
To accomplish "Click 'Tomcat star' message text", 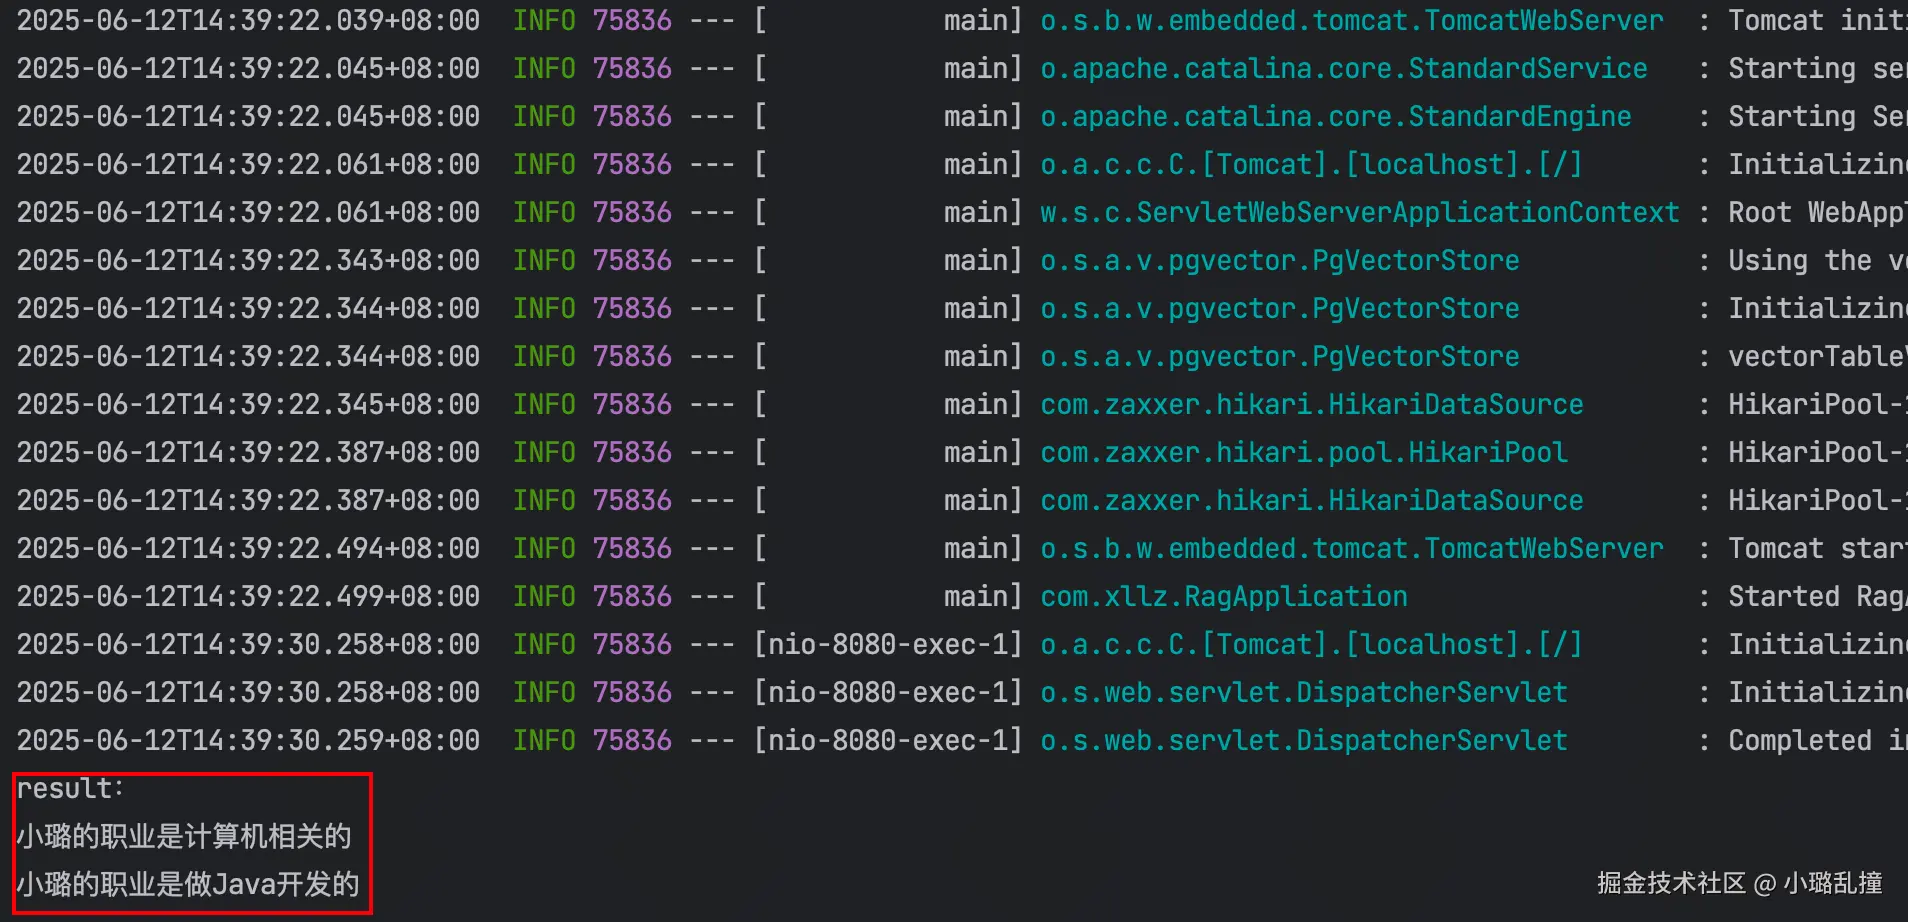I will click(x=1817, y=548).
